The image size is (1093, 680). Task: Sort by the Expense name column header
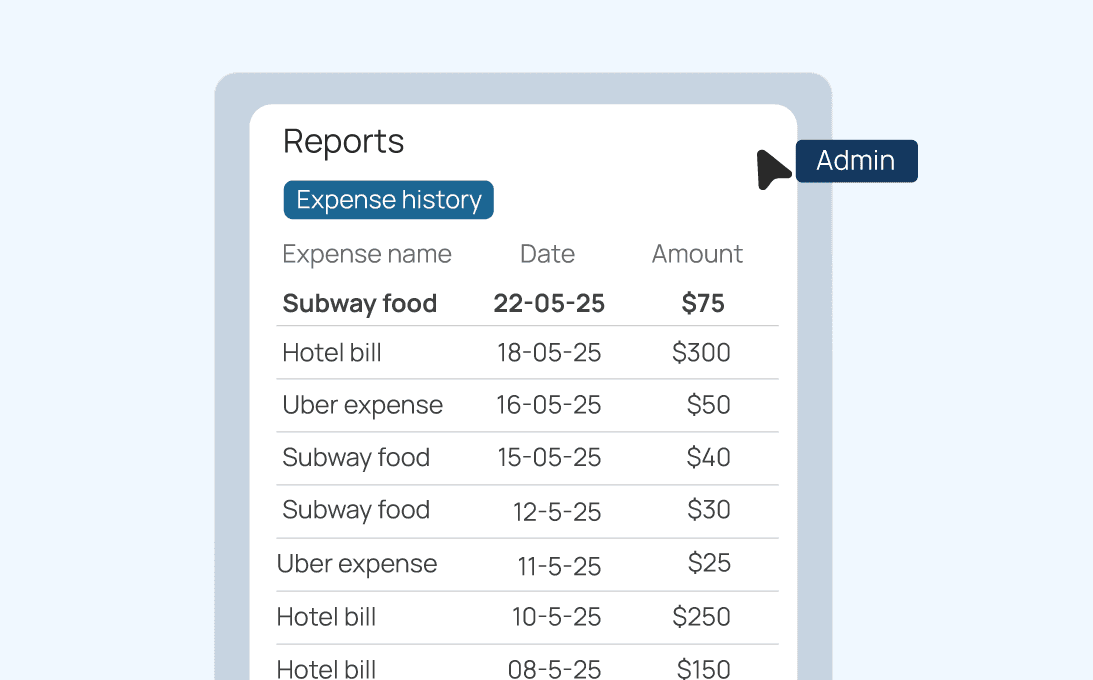coord(366,254)
